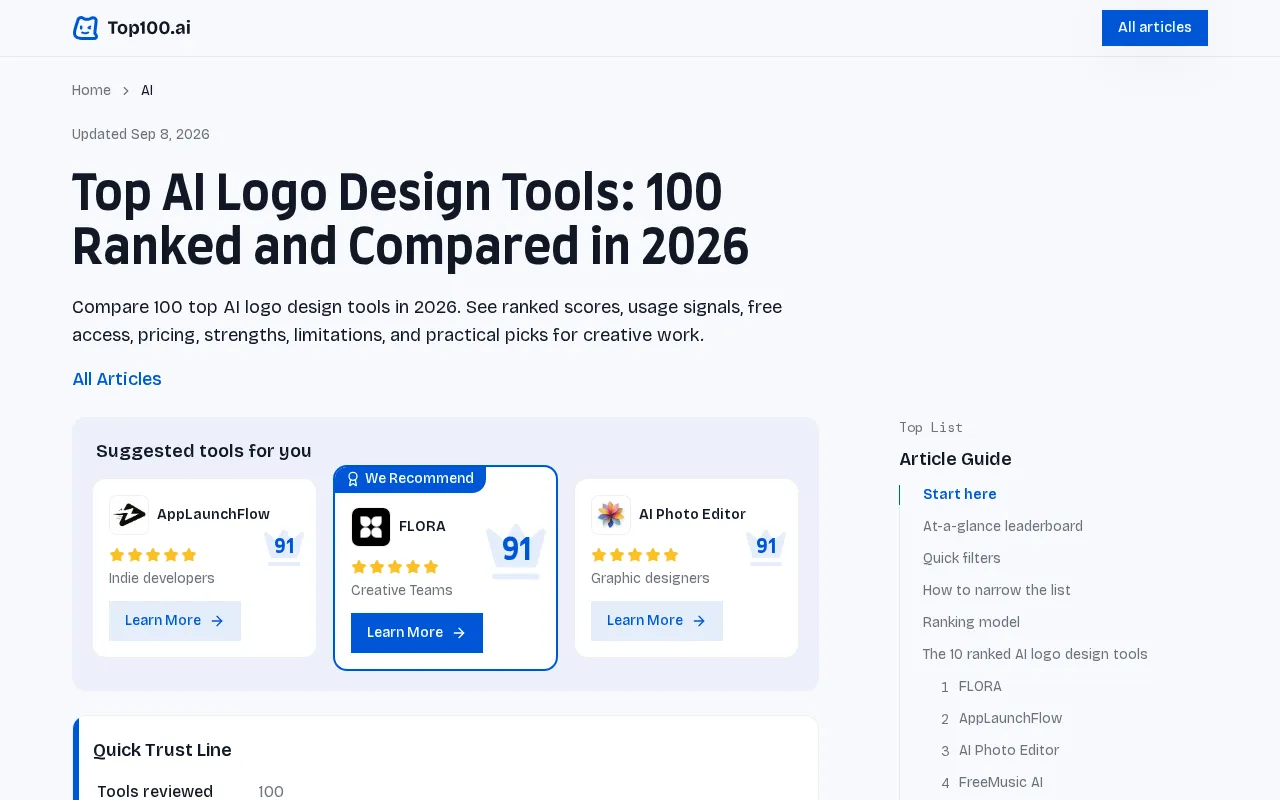Click the Indie developers label
This screenshot has height=800, width=1280.
pos(162,578)
